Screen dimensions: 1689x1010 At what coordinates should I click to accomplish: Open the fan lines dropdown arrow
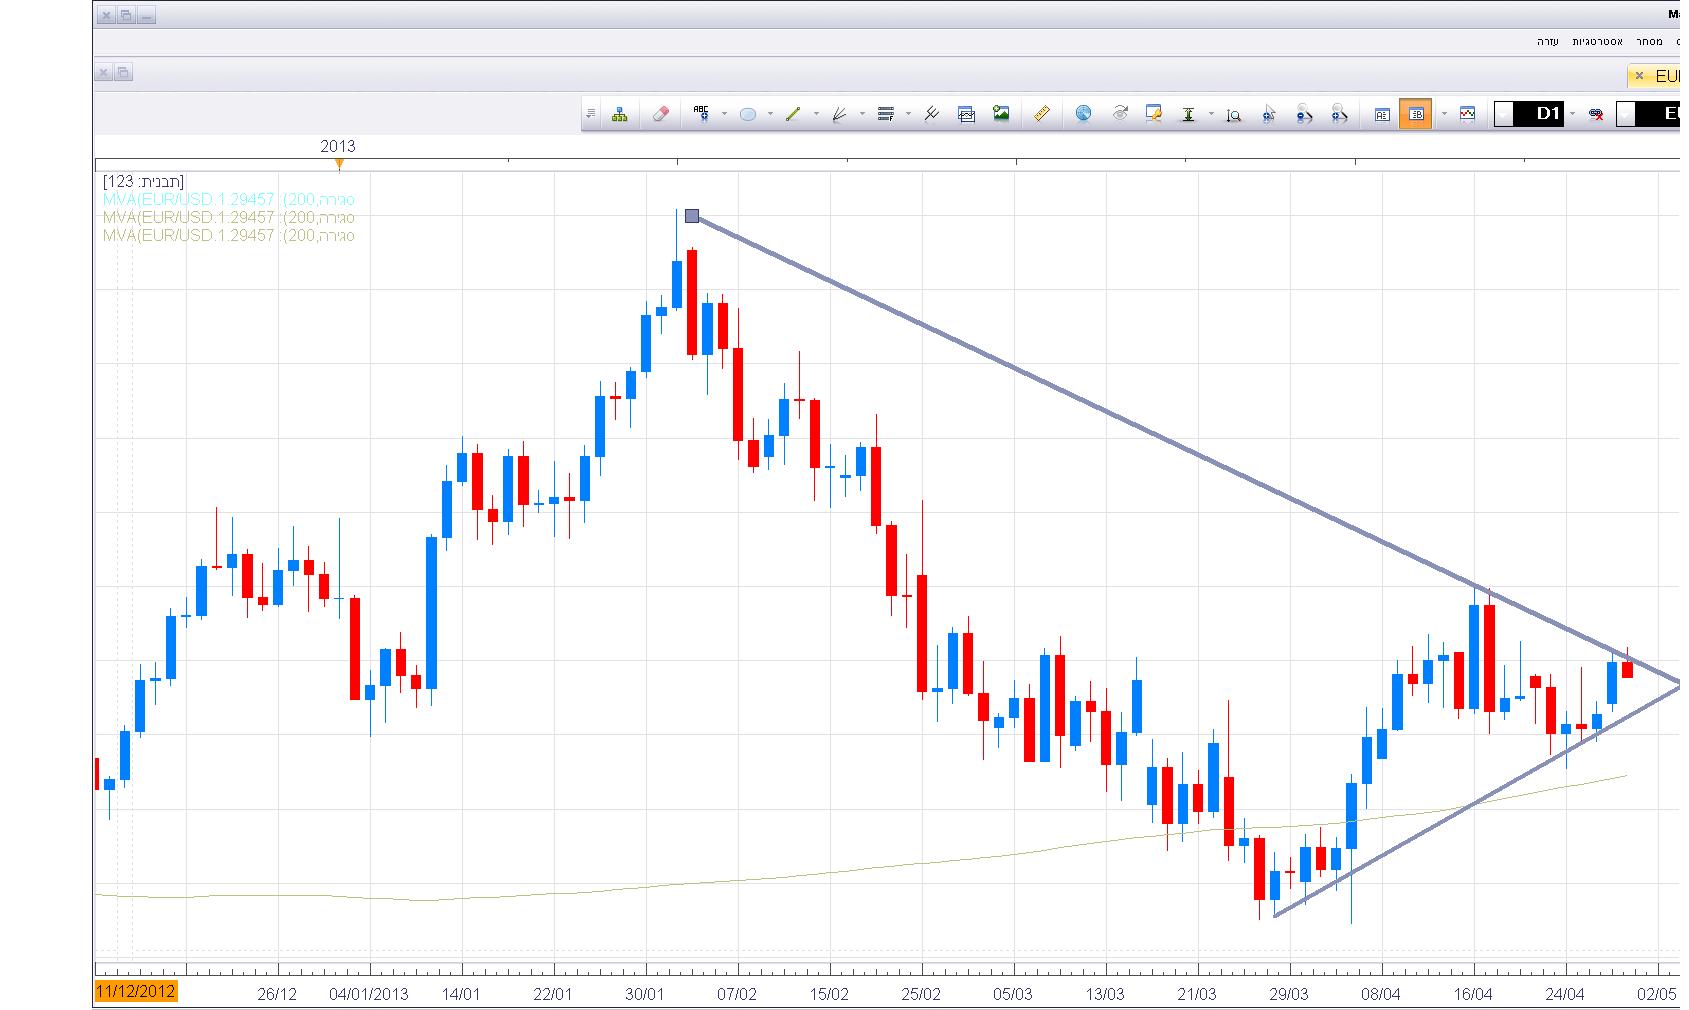tap(862, 114)
